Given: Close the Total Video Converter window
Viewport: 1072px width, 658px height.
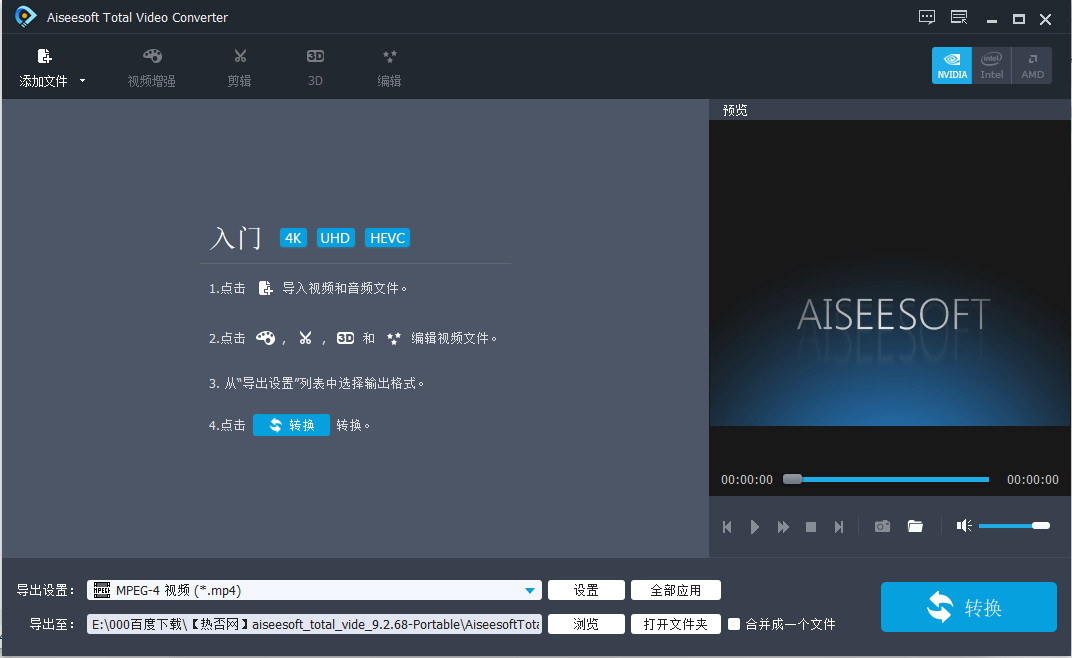Looking at the screenshot, I should point(1045,19).
